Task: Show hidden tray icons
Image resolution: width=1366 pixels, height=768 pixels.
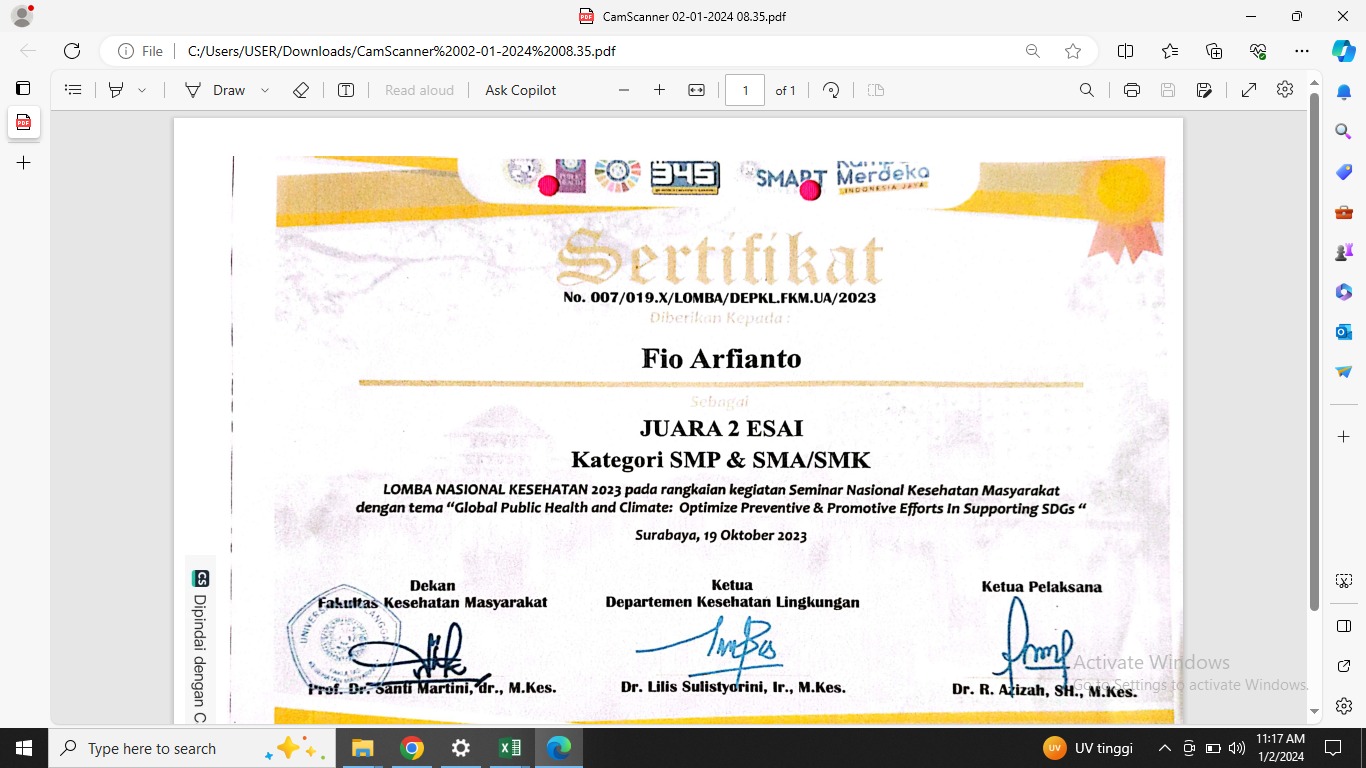Action: pyautogui.click(x=1164, y=748)
